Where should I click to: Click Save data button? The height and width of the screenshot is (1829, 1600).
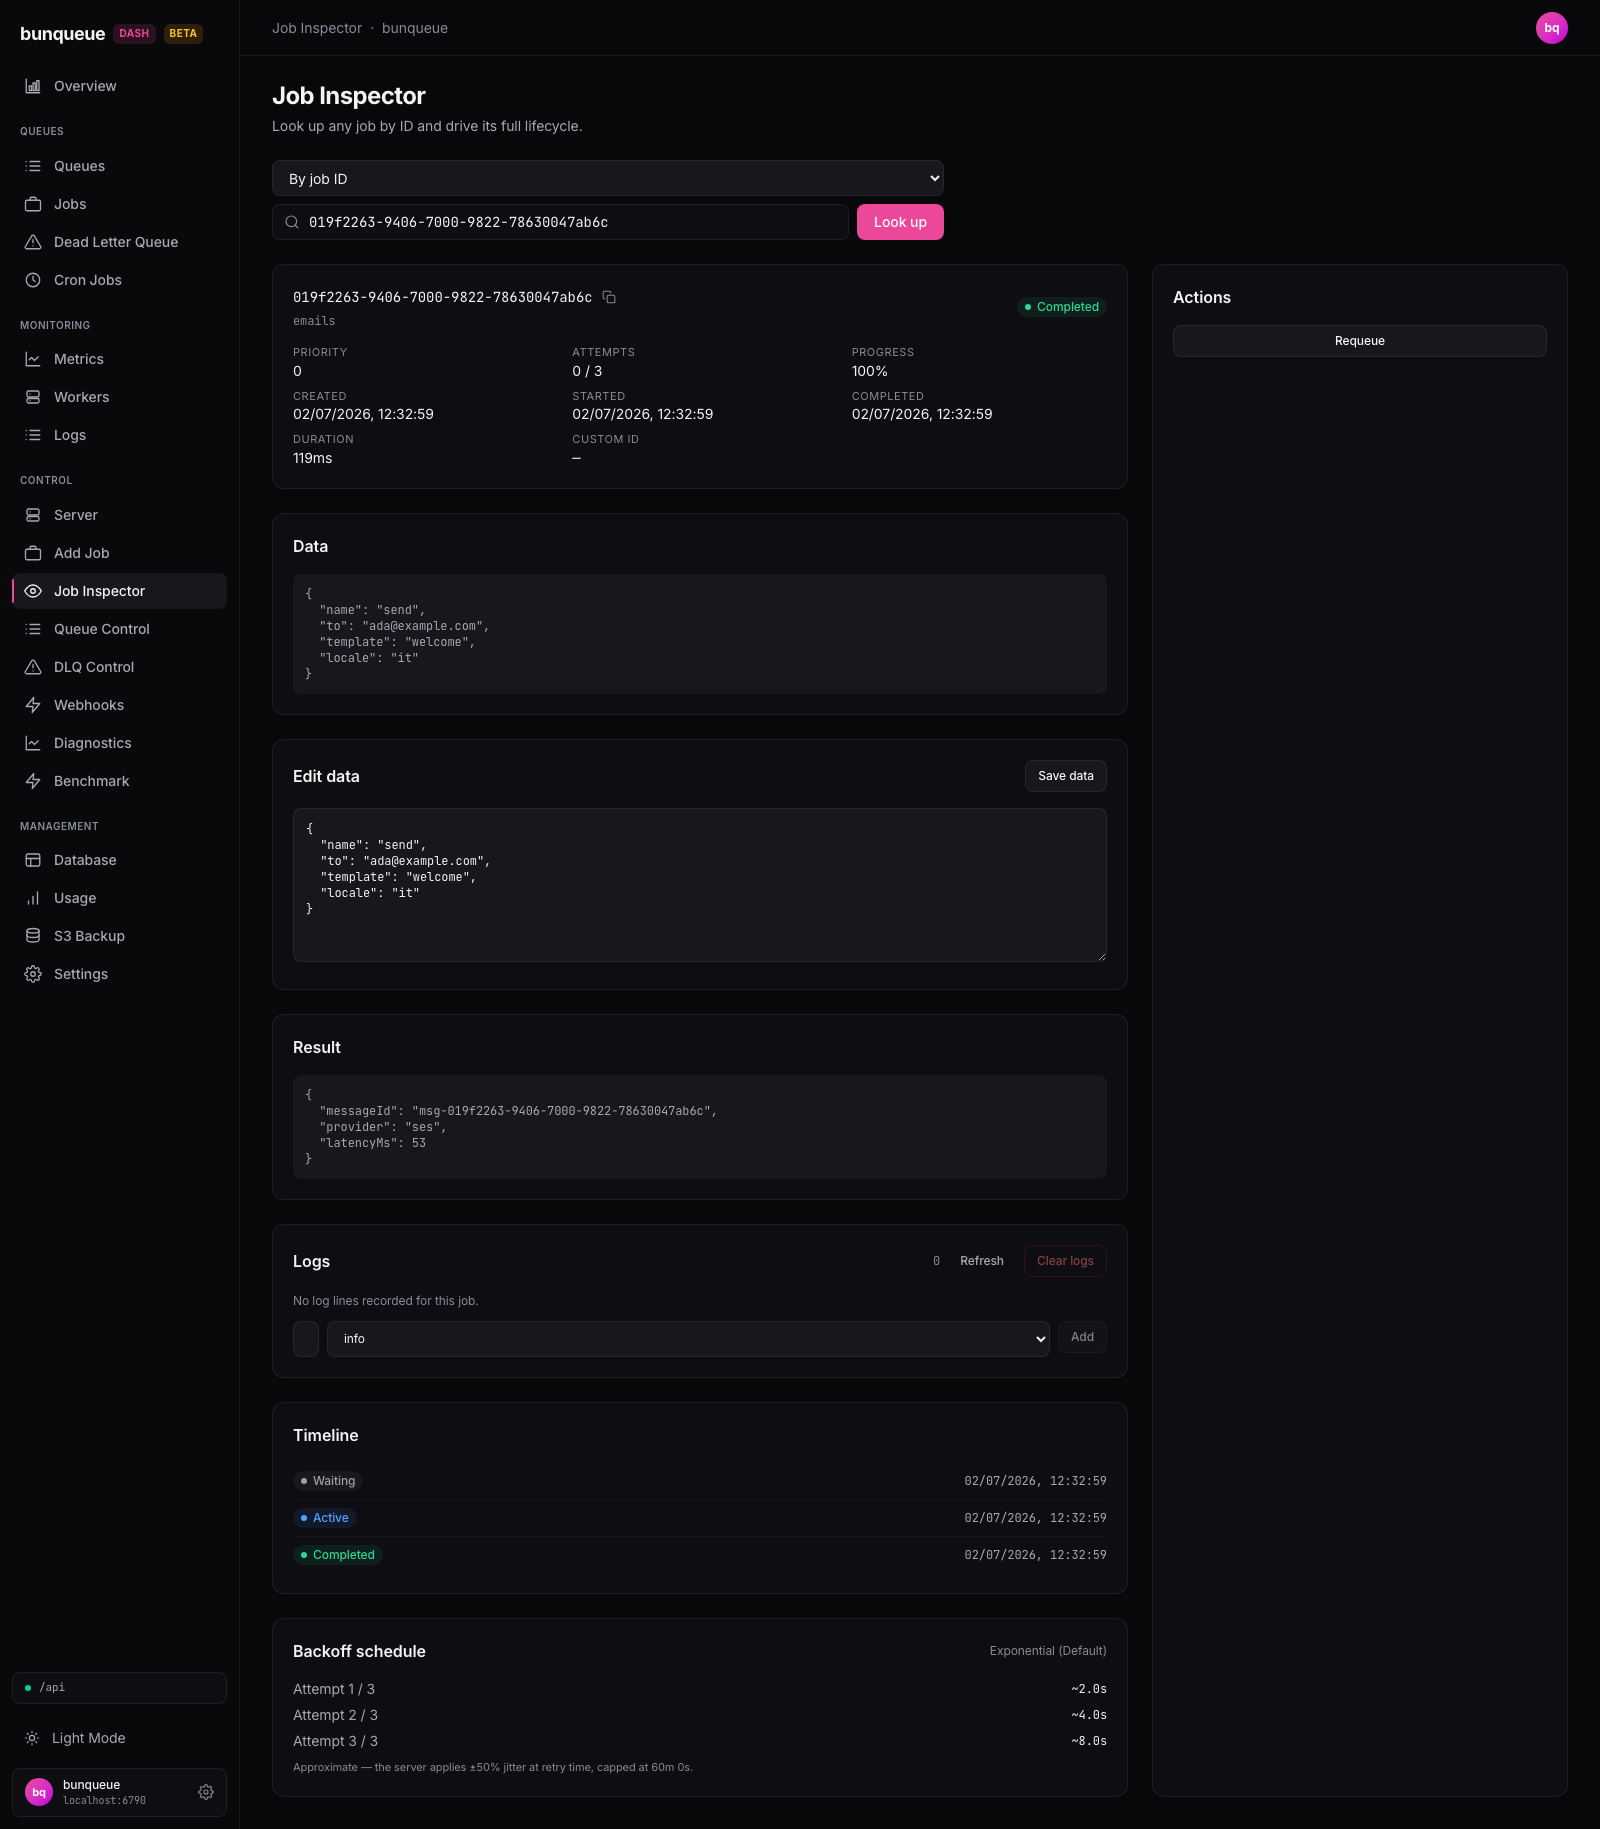click(1066, 776)
